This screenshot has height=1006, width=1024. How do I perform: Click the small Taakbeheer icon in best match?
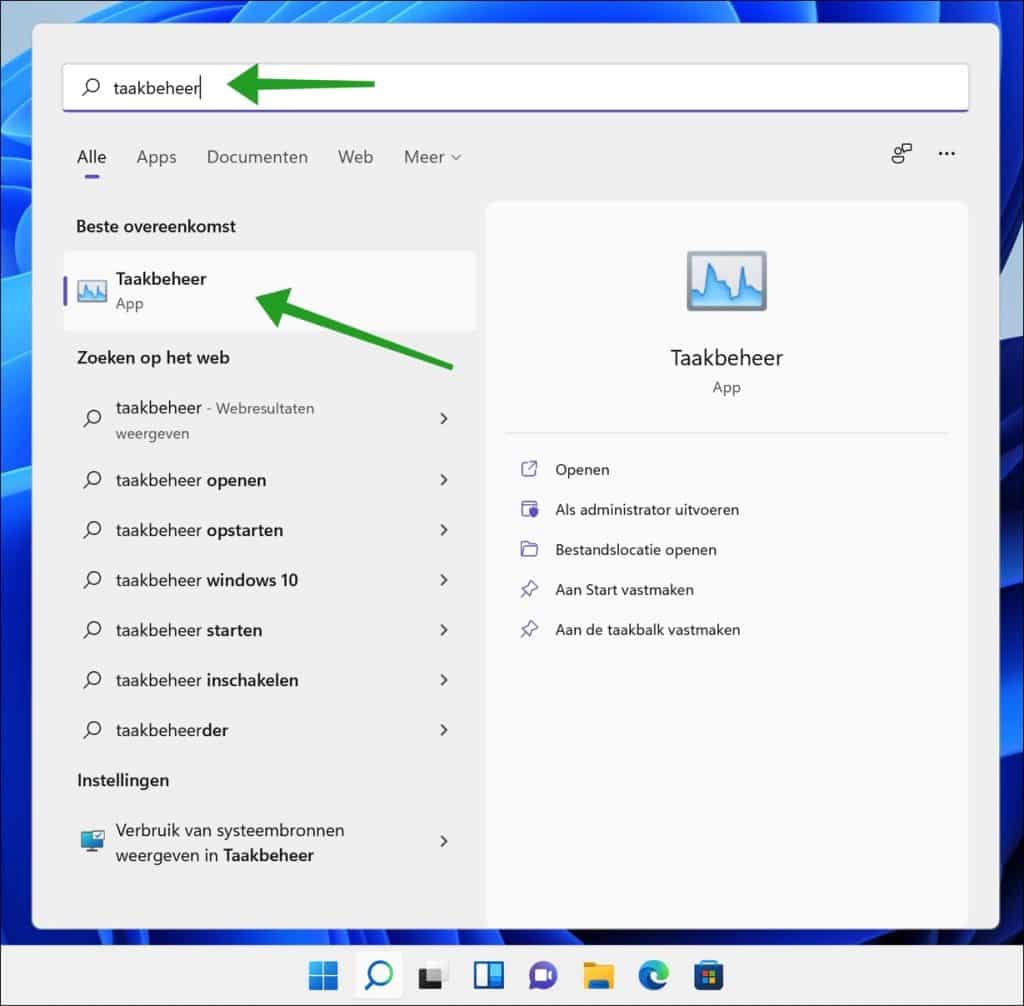92,291
